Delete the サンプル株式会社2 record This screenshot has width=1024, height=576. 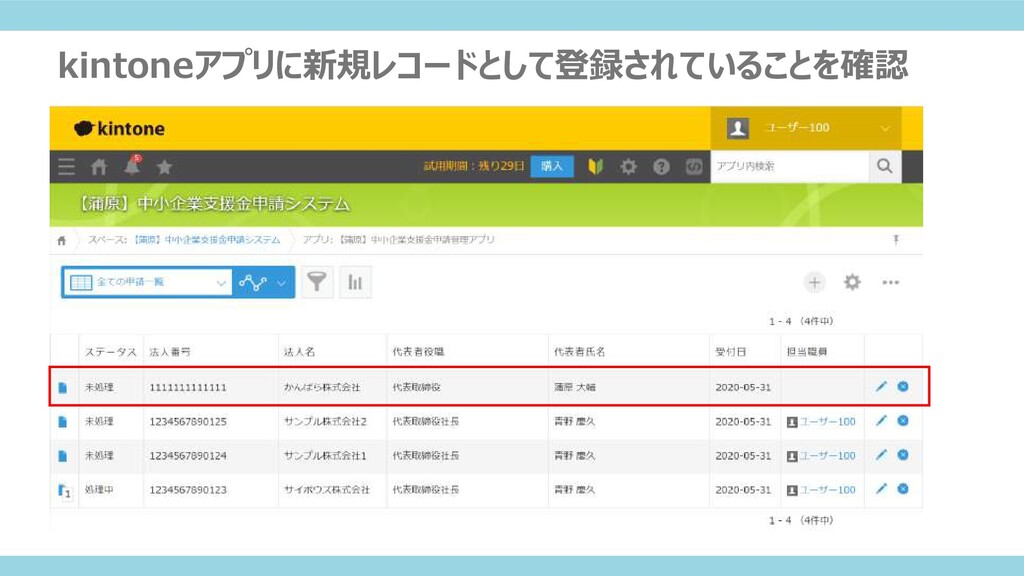[x=903, y=421]
